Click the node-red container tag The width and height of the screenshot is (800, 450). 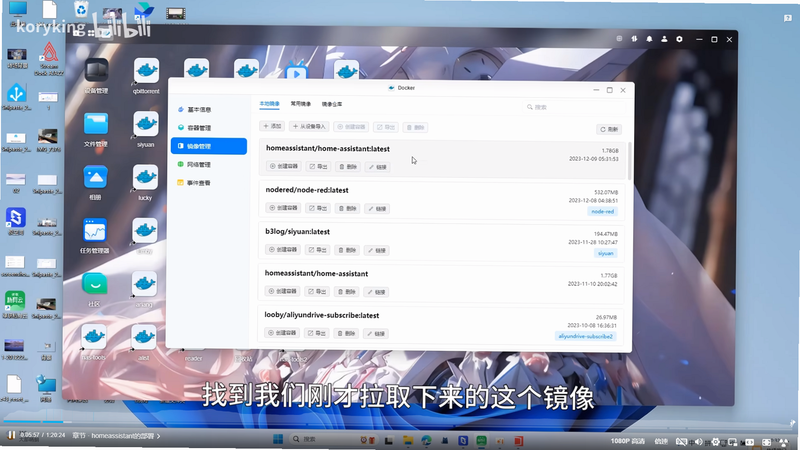602,211
